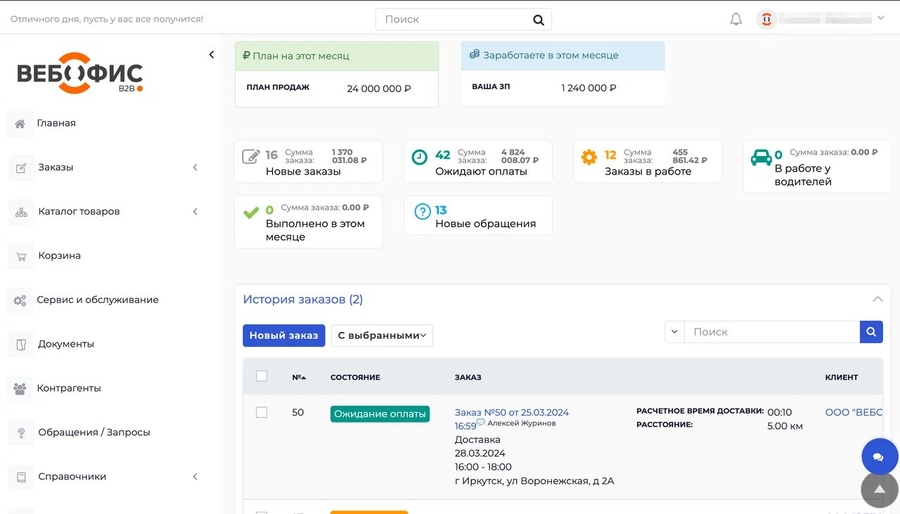900x514 pixels.
Task: Click the order history search field
Action: (x=771, y=332)
